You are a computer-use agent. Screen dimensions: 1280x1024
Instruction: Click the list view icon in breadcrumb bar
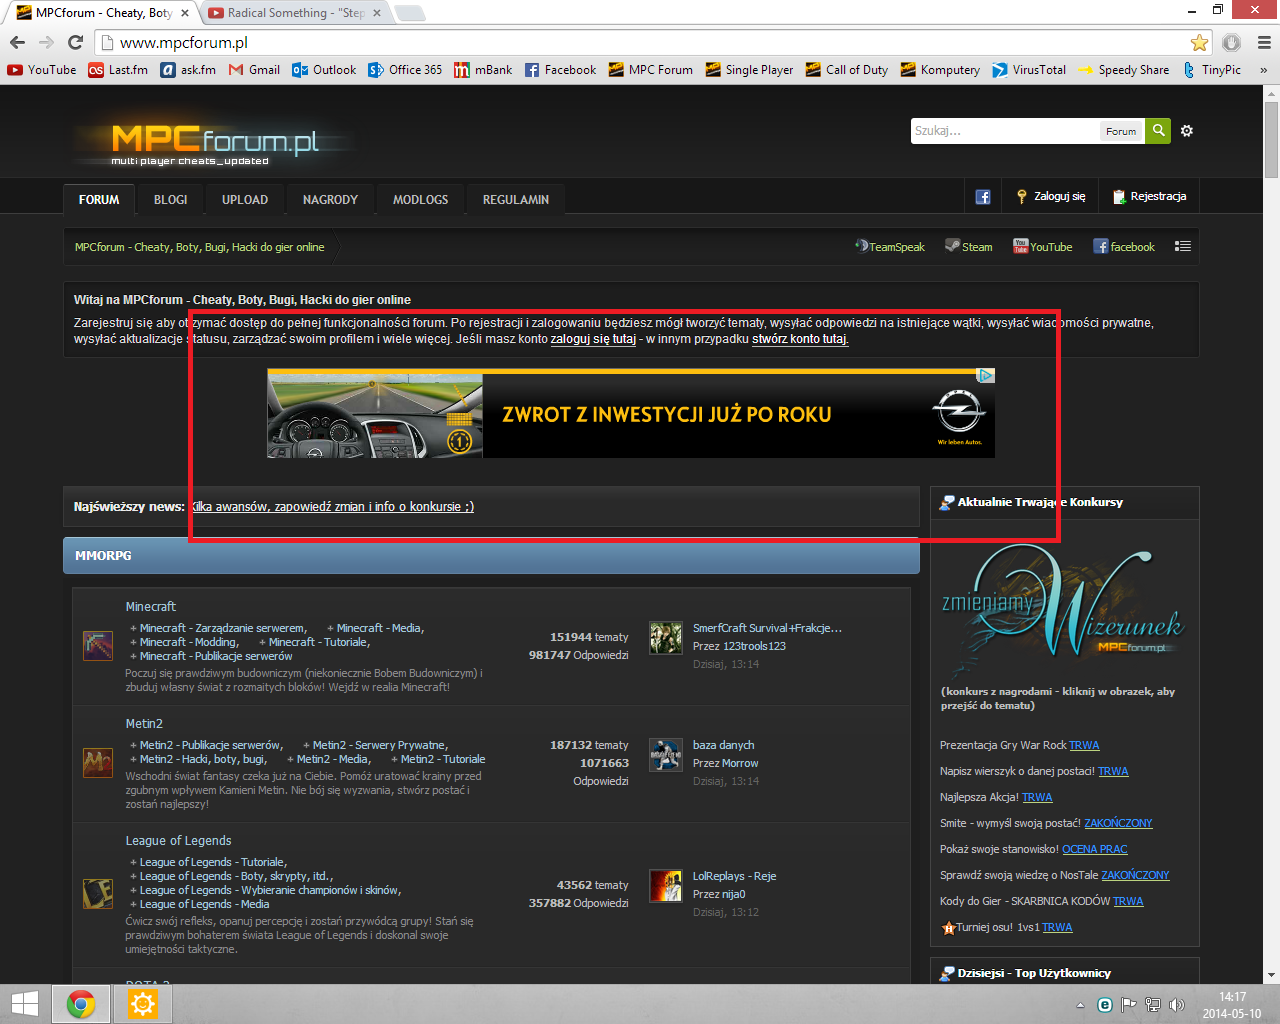[x=1183, y=246]
